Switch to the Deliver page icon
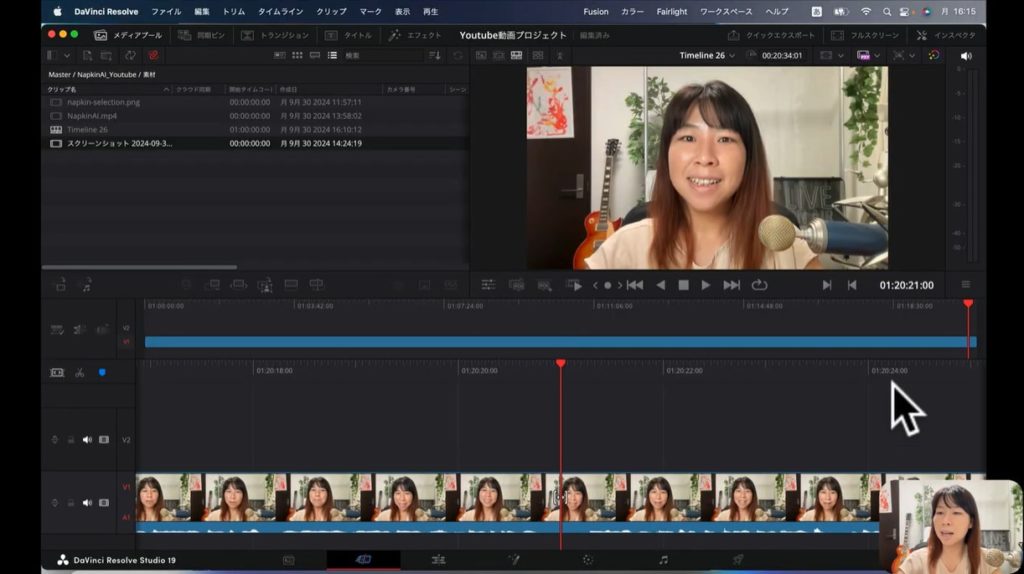Screen dimensions: 1024x574 [737, 560]
